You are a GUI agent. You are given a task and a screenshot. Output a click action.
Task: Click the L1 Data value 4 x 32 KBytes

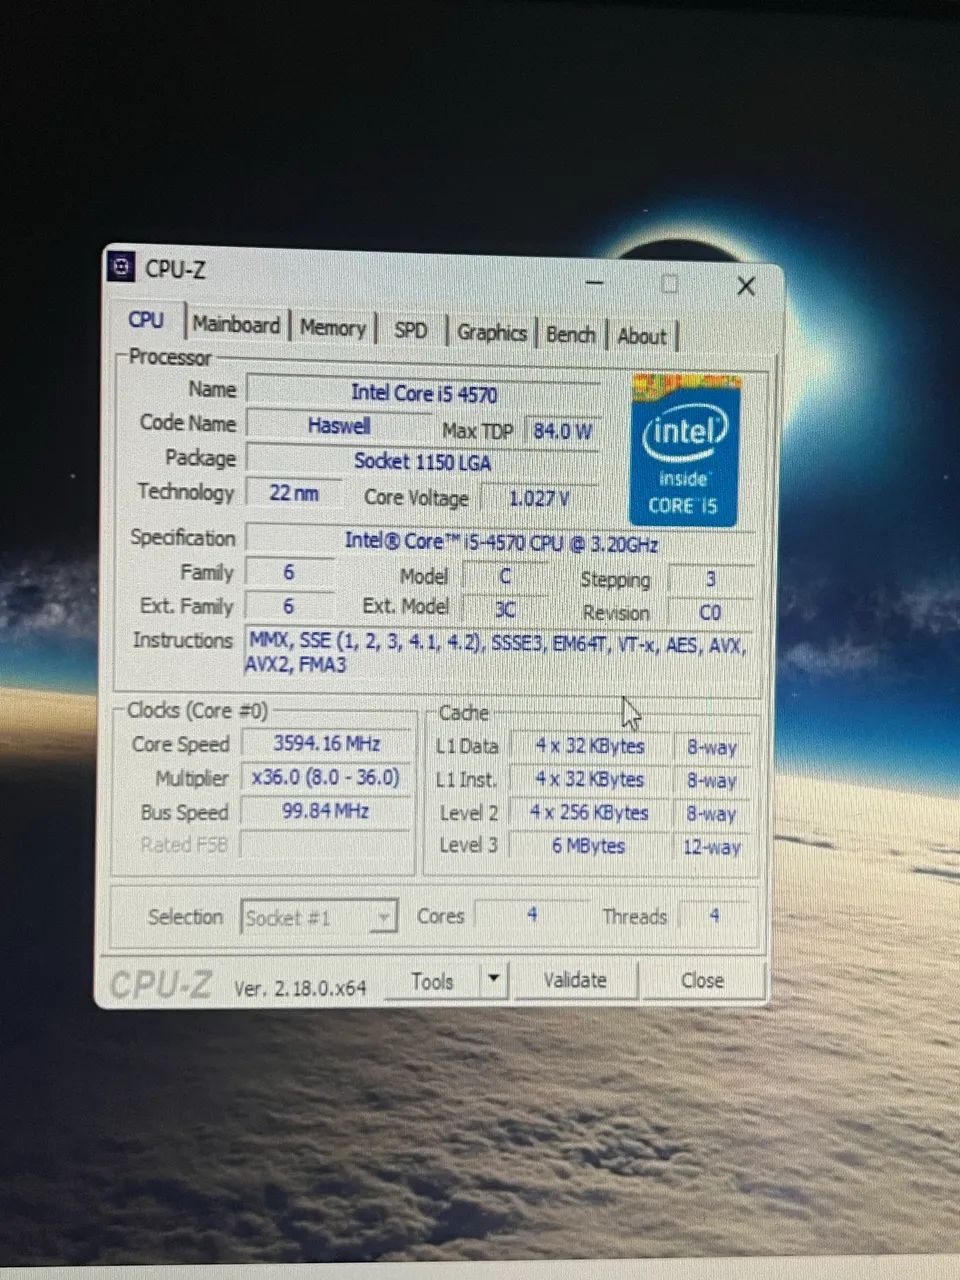click(590, 747)
